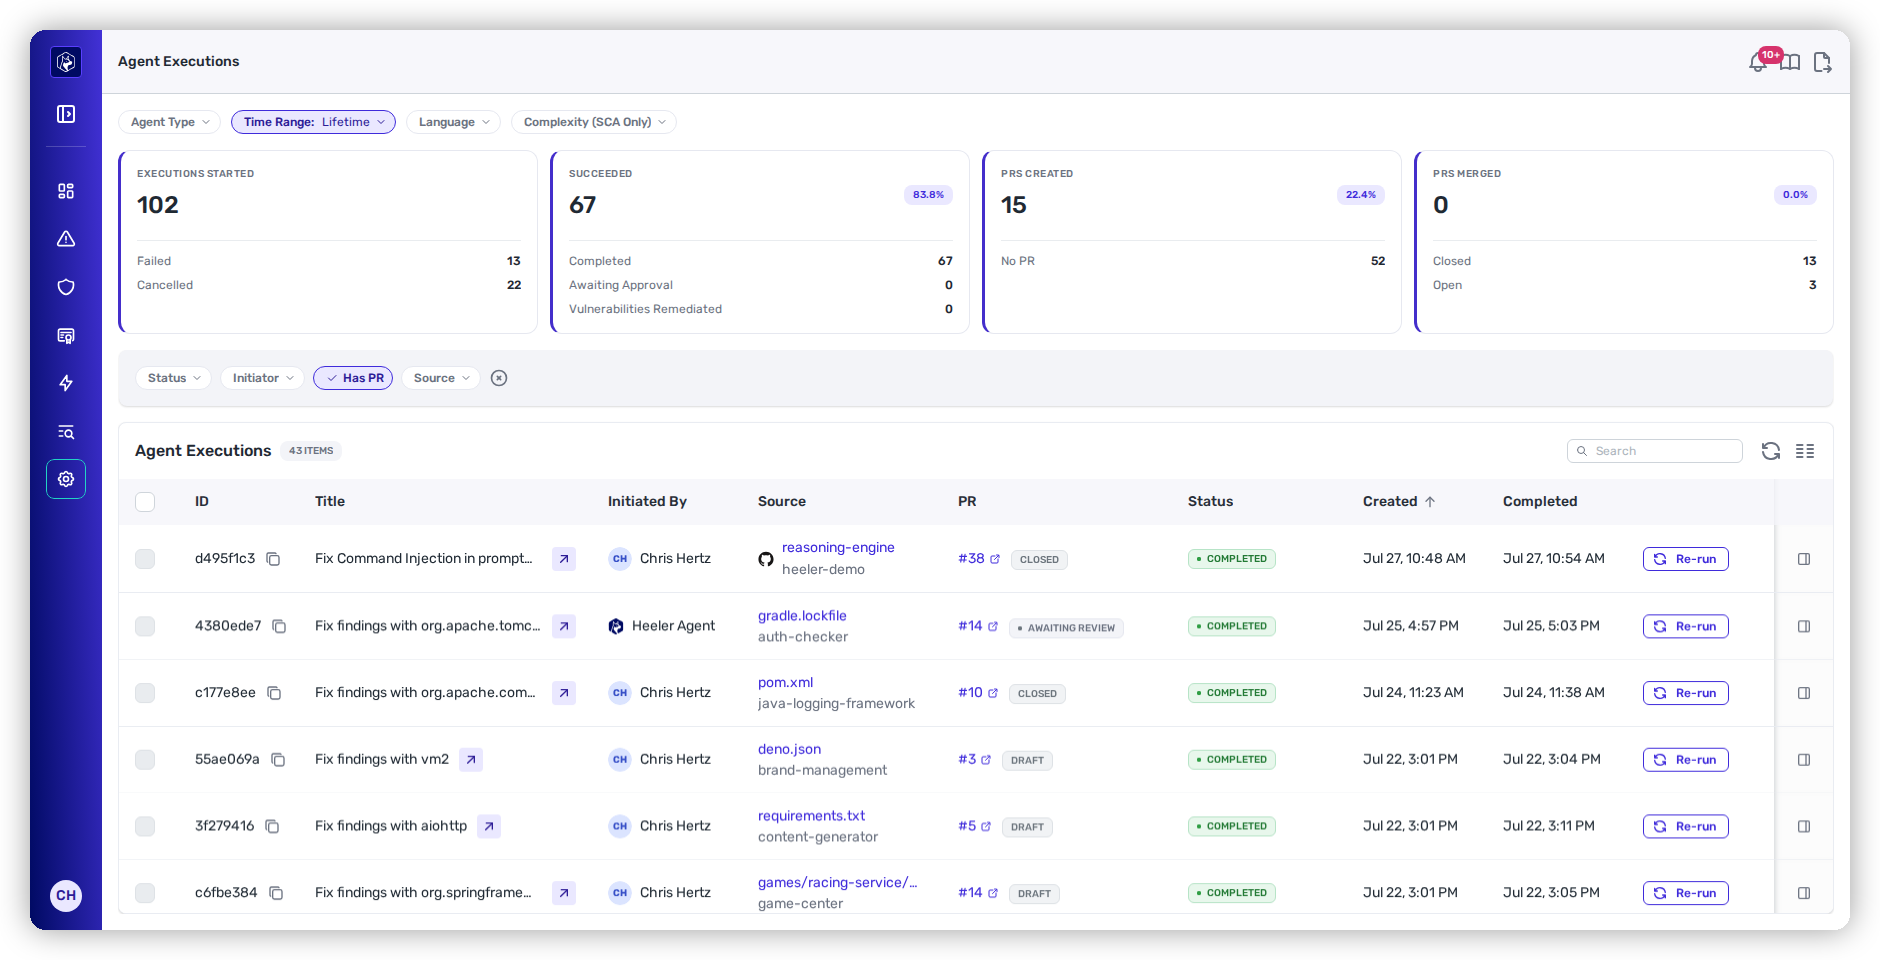This screenshot has width=1880, height=960.
Task: Open the dashboard grid icon in sidebar
Action: (x=66, y=191)
